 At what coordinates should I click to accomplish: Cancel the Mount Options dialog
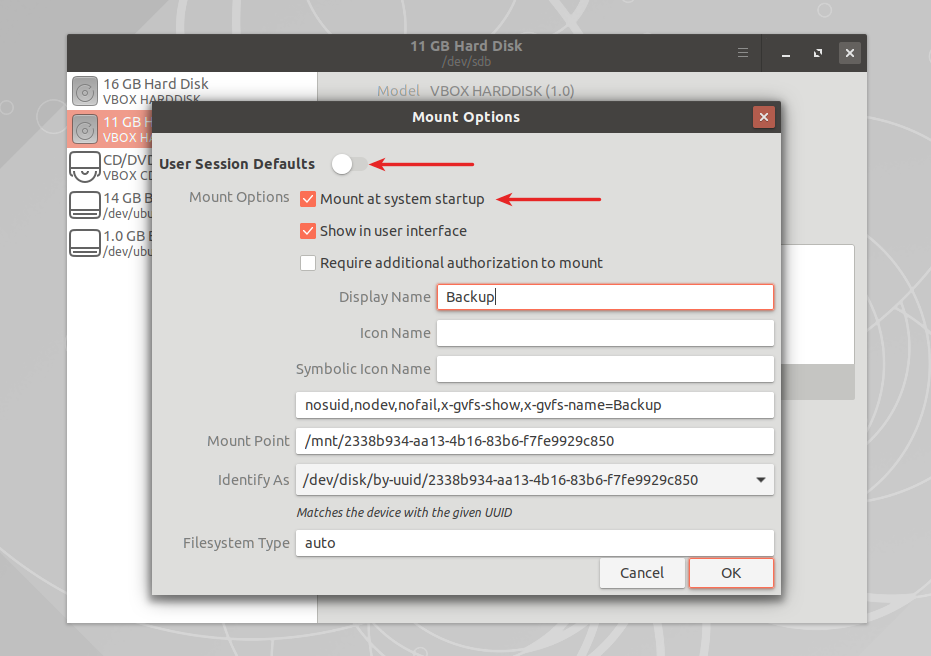(x=642, y=573)
